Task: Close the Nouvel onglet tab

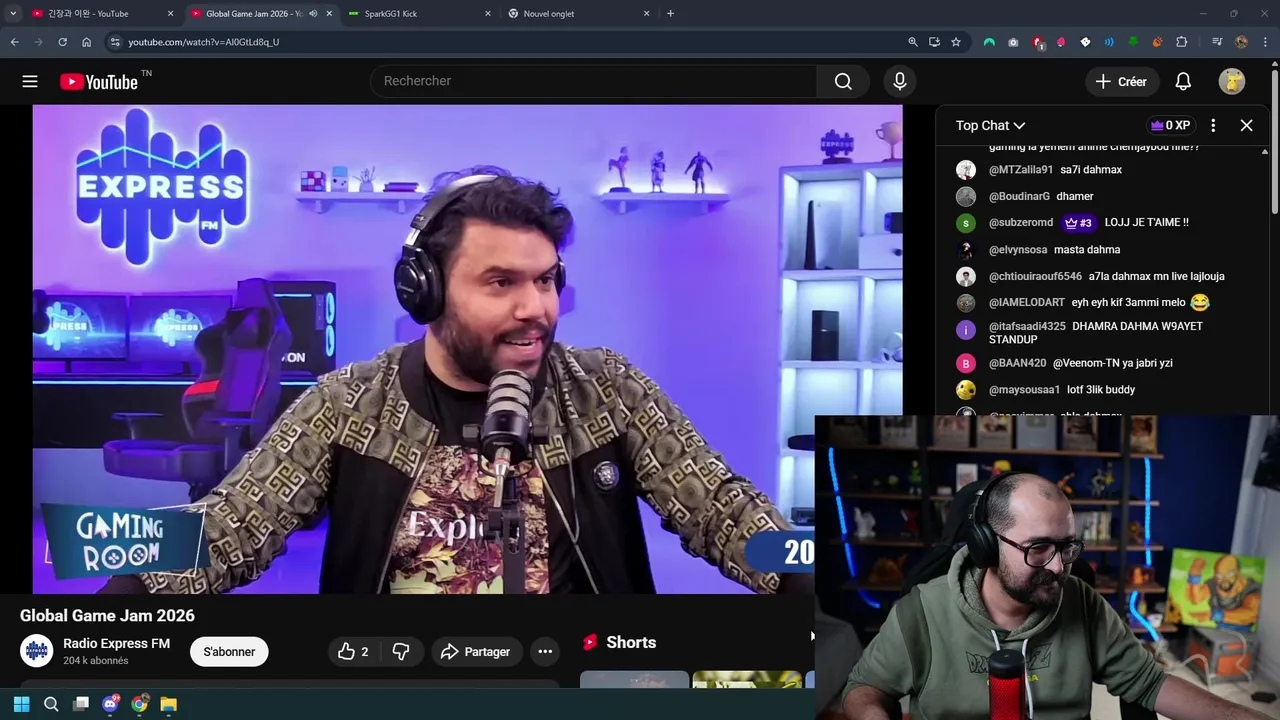Action: pos(647,14)
